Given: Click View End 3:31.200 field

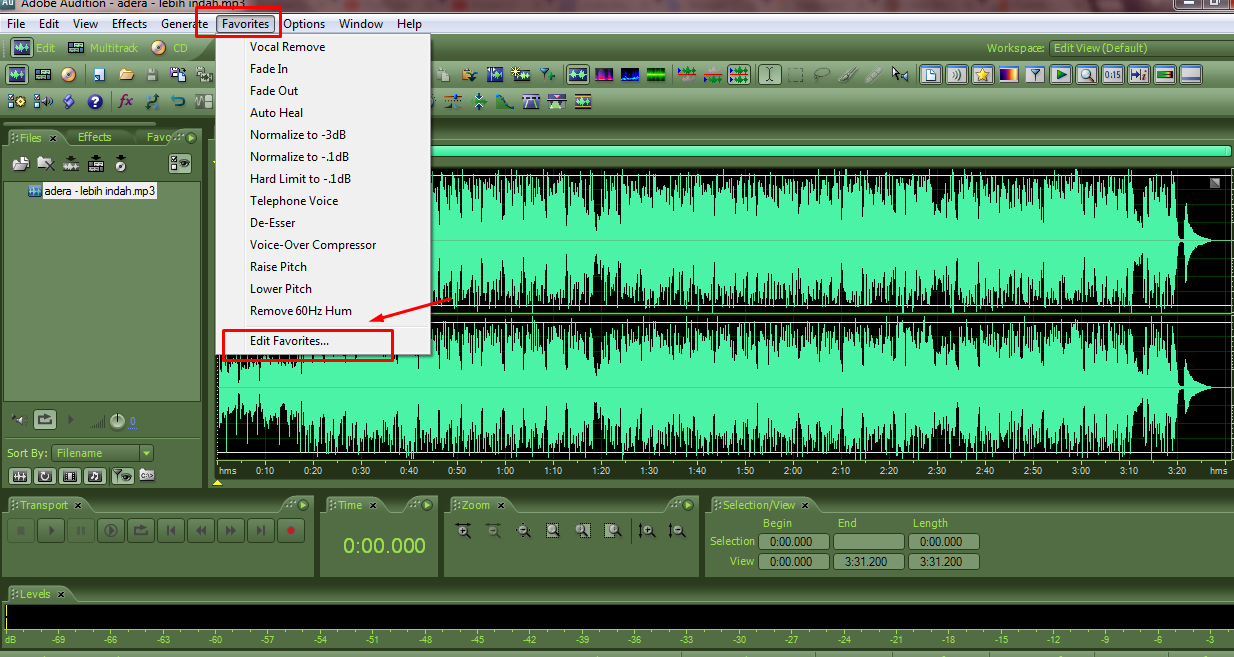Looking at the screenshot, I should click(869, 562).
